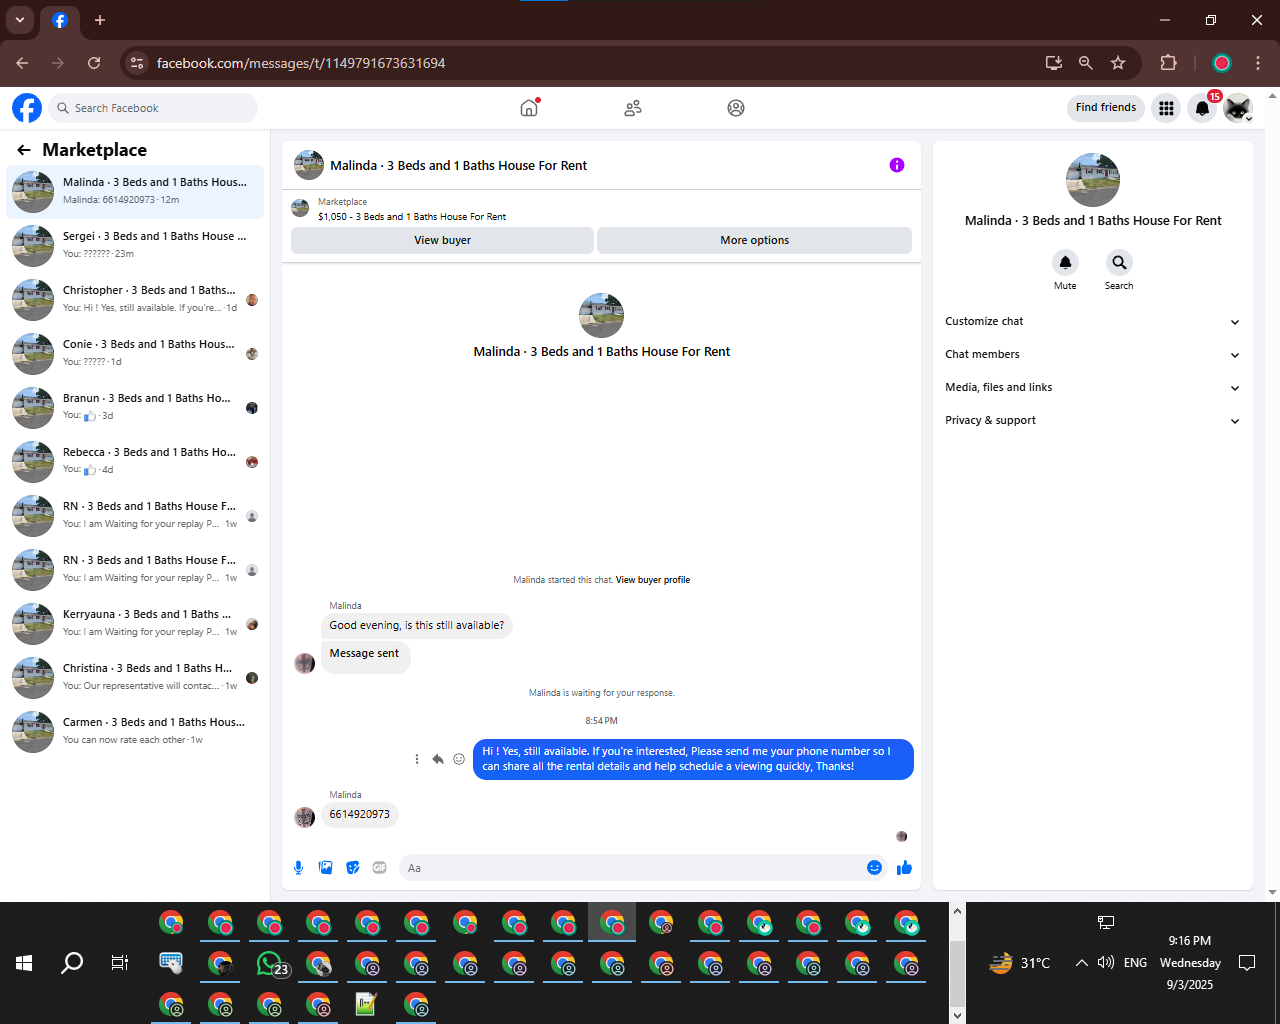Open Branun conversation in the list

coord(135,407)
